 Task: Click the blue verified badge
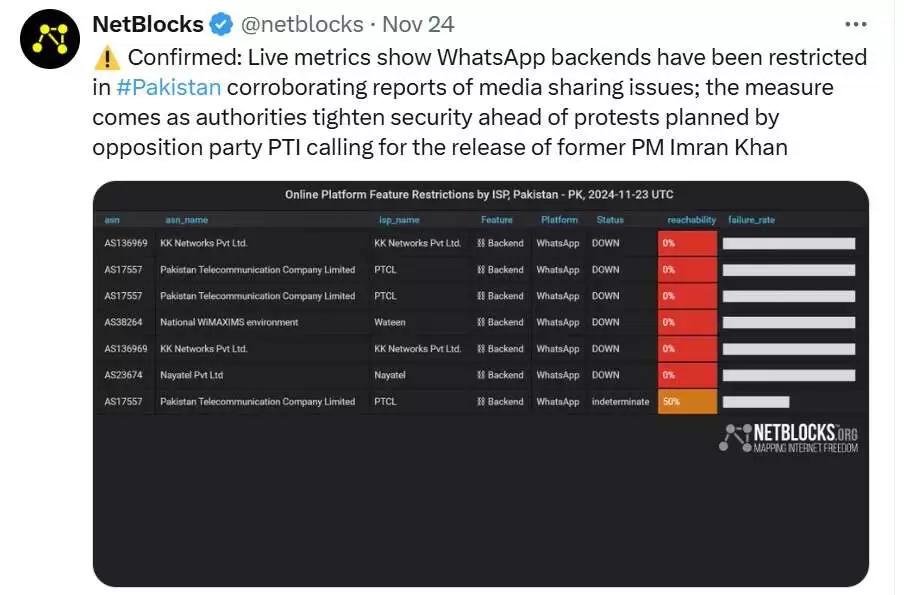point(220,25)
